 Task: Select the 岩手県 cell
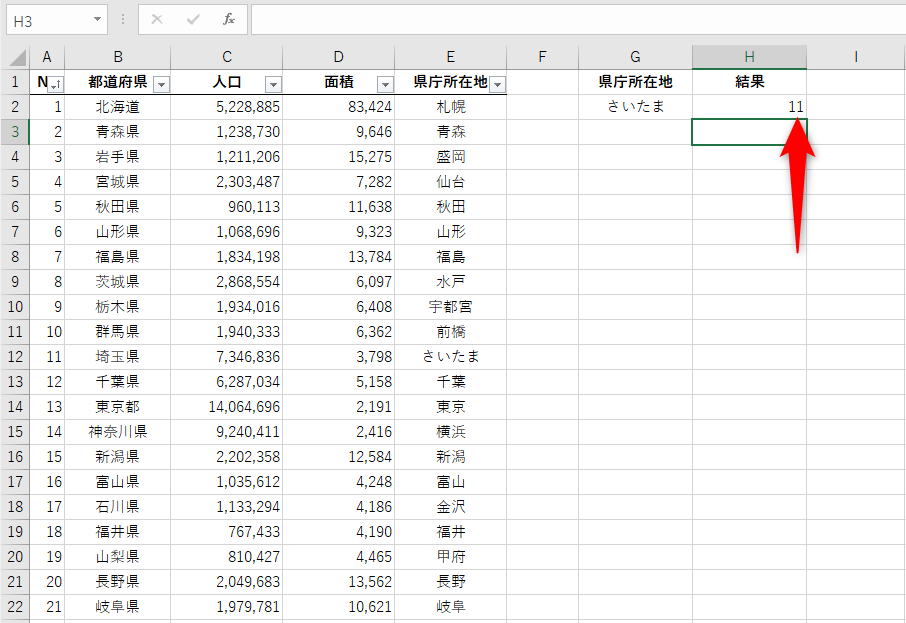(x=118, y=157)
